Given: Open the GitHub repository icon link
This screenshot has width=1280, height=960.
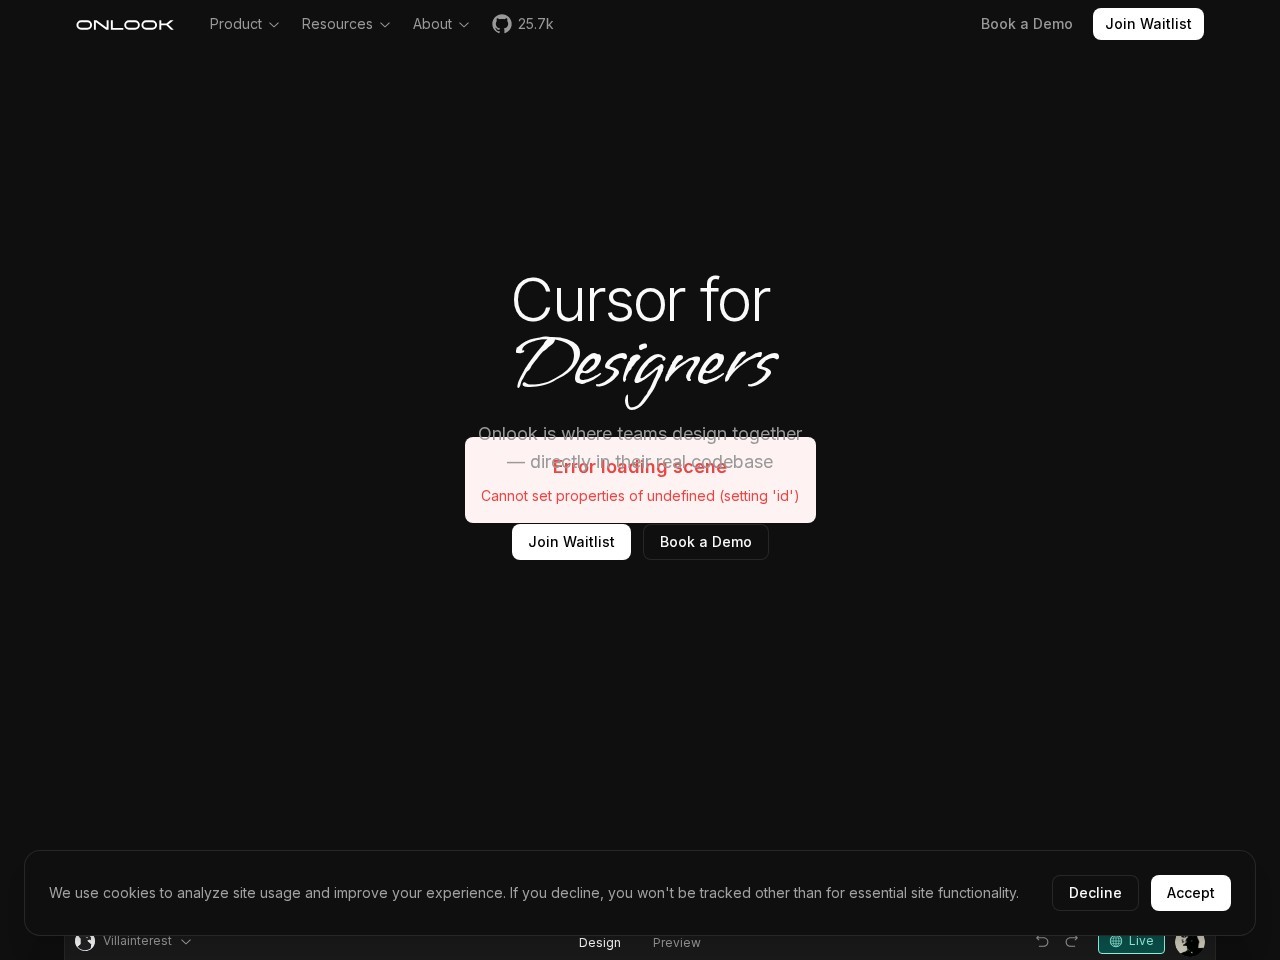Looking at the screenshot, I should pyautogui.click(x=502, y=24).
